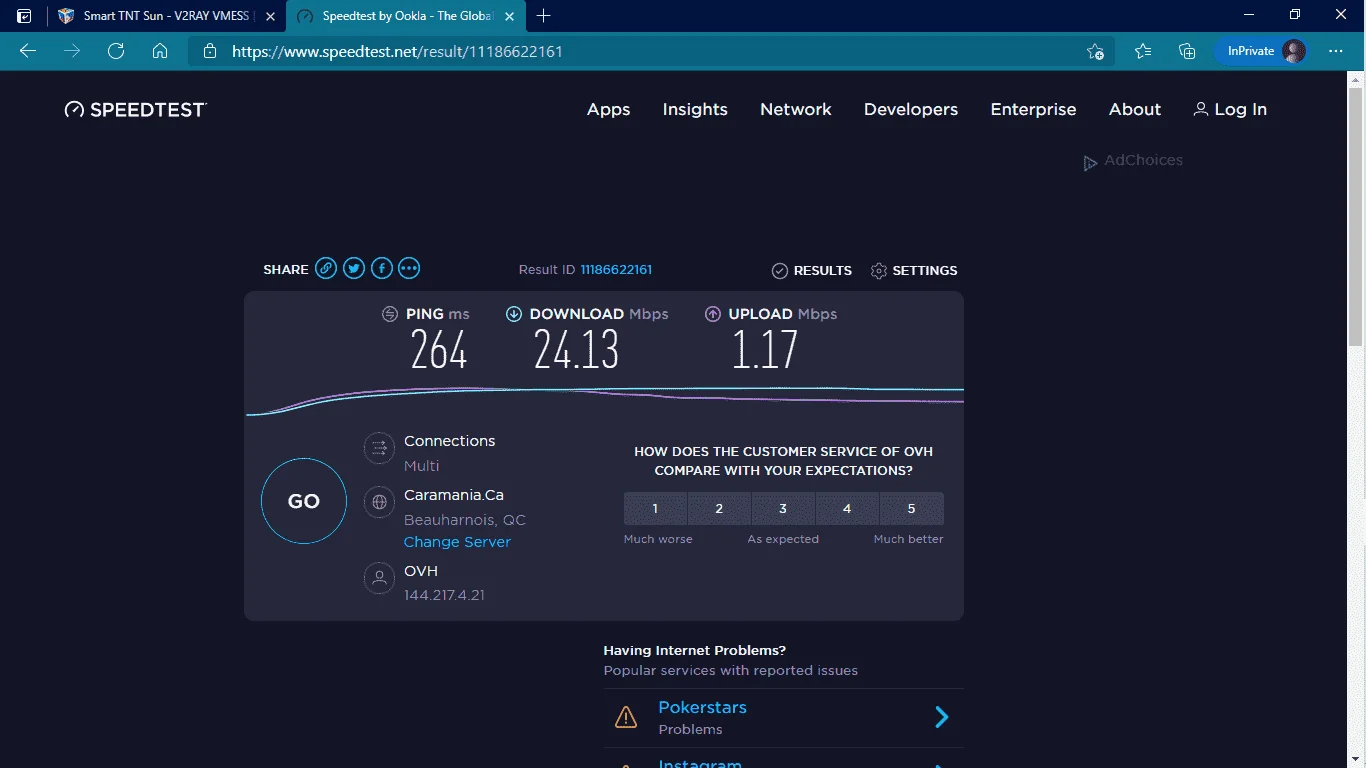The width and height of the screenshot is (1366, 768).
Task: Open the Favorites list
Action: (1143, 51)
